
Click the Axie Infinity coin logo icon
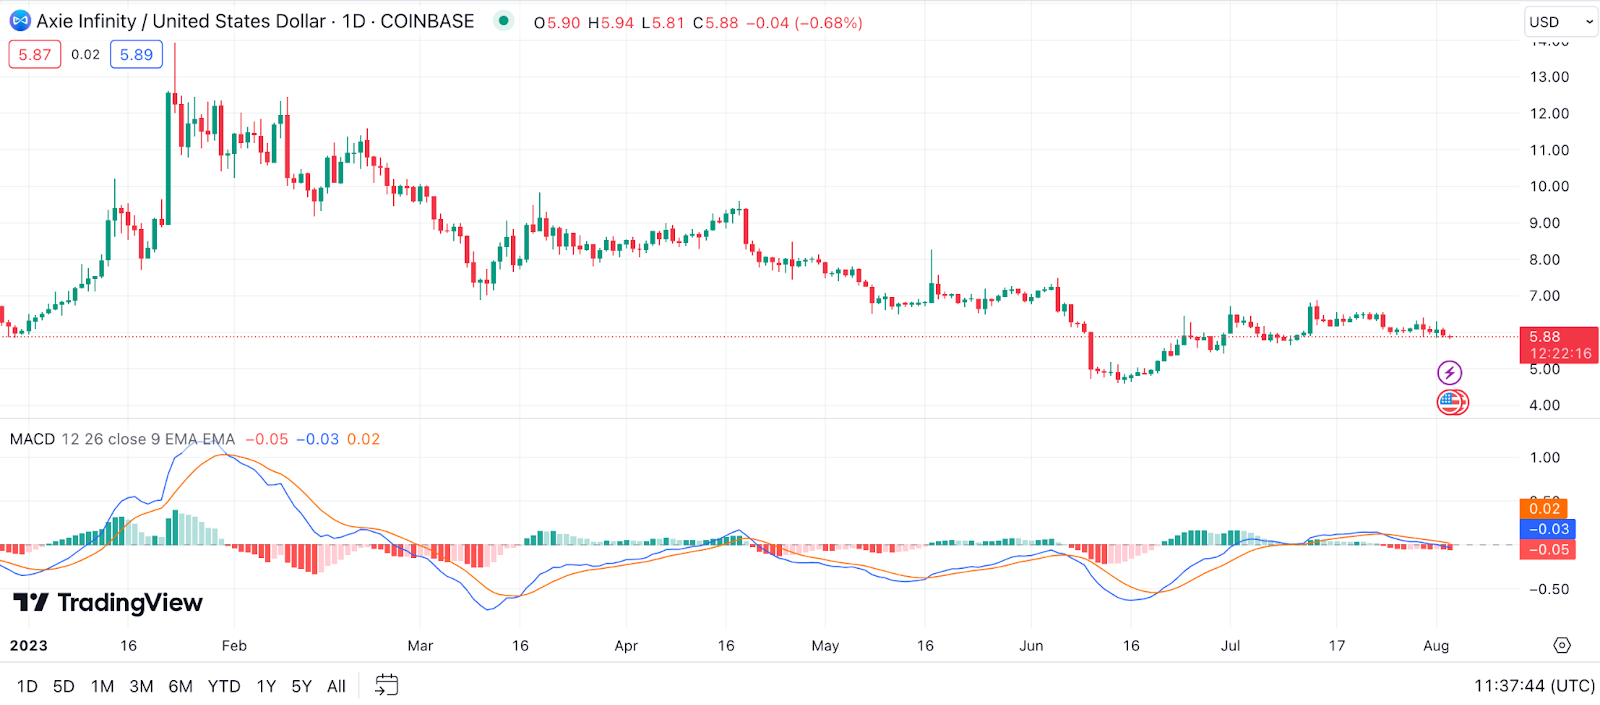coord(20,21)
